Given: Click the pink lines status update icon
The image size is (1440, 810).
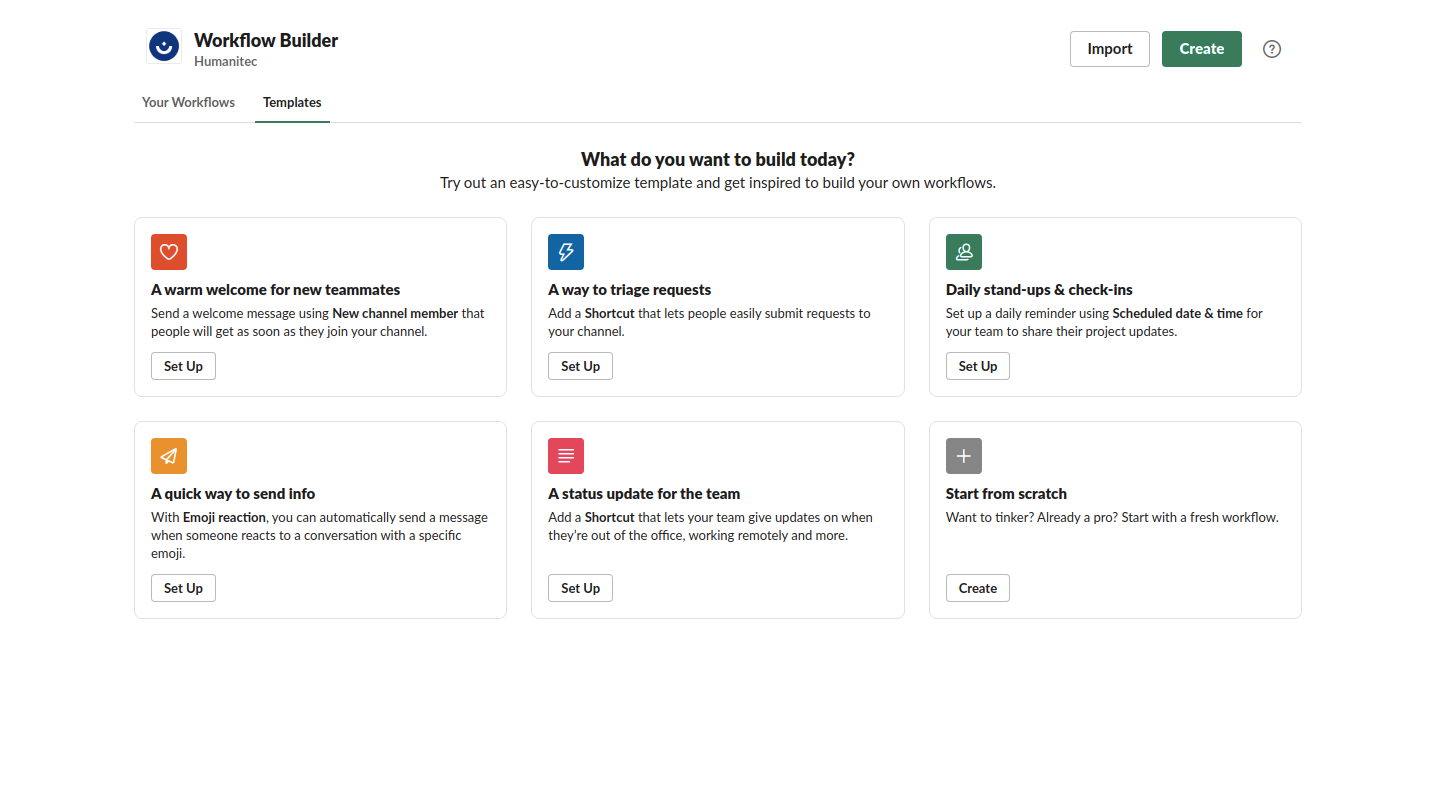Looking at the screenshot, I should click(566, 456).
